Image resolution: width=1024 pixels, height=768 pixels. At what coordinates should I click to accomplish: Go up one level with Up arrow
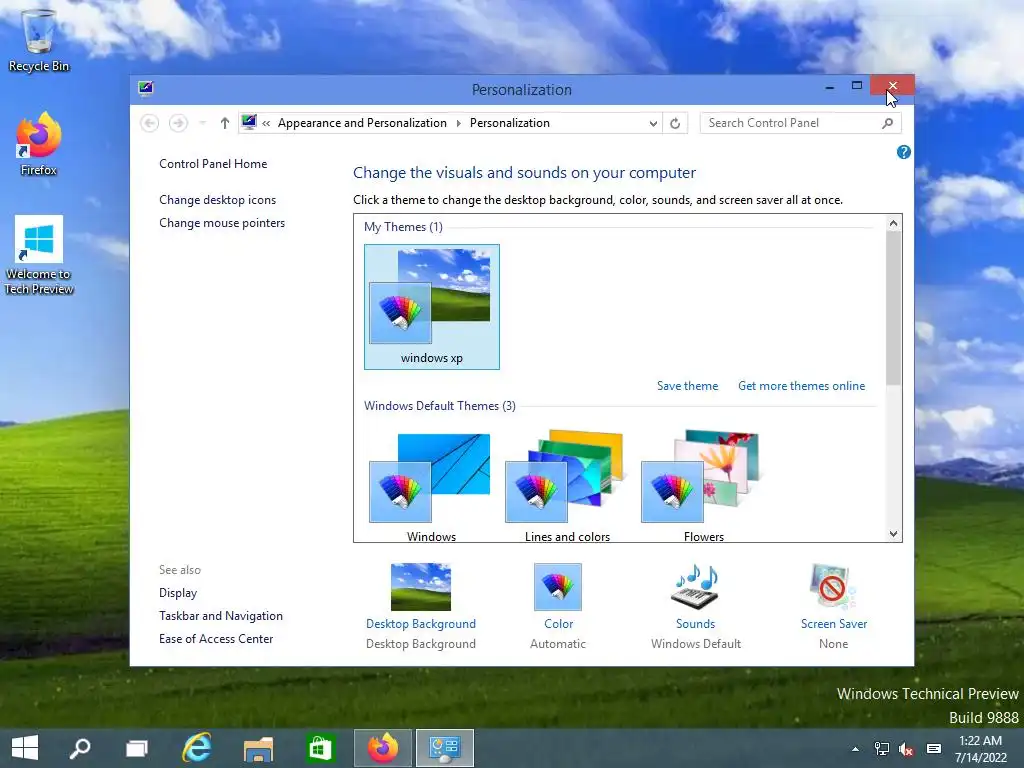pyautogui.click(x=225, y=123)
